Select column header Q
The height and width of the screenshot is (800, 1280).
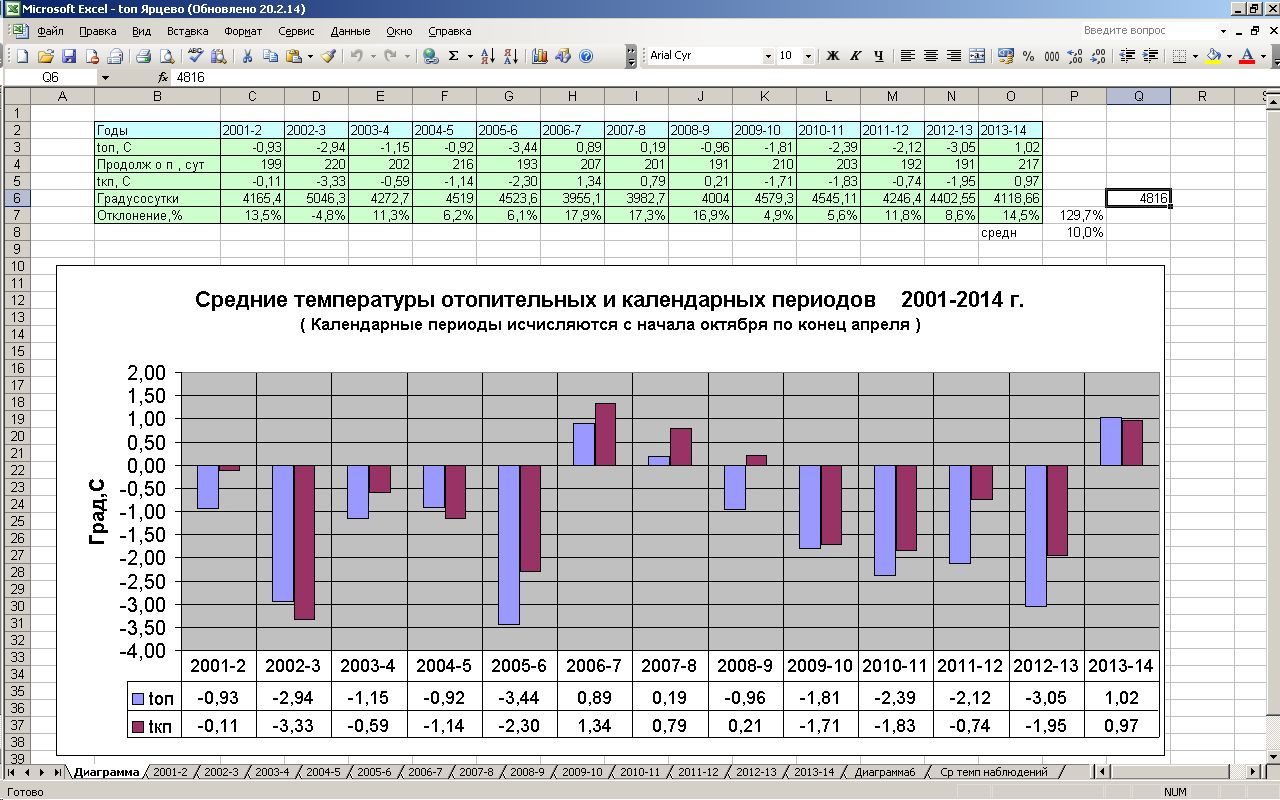click(1138, 96)
